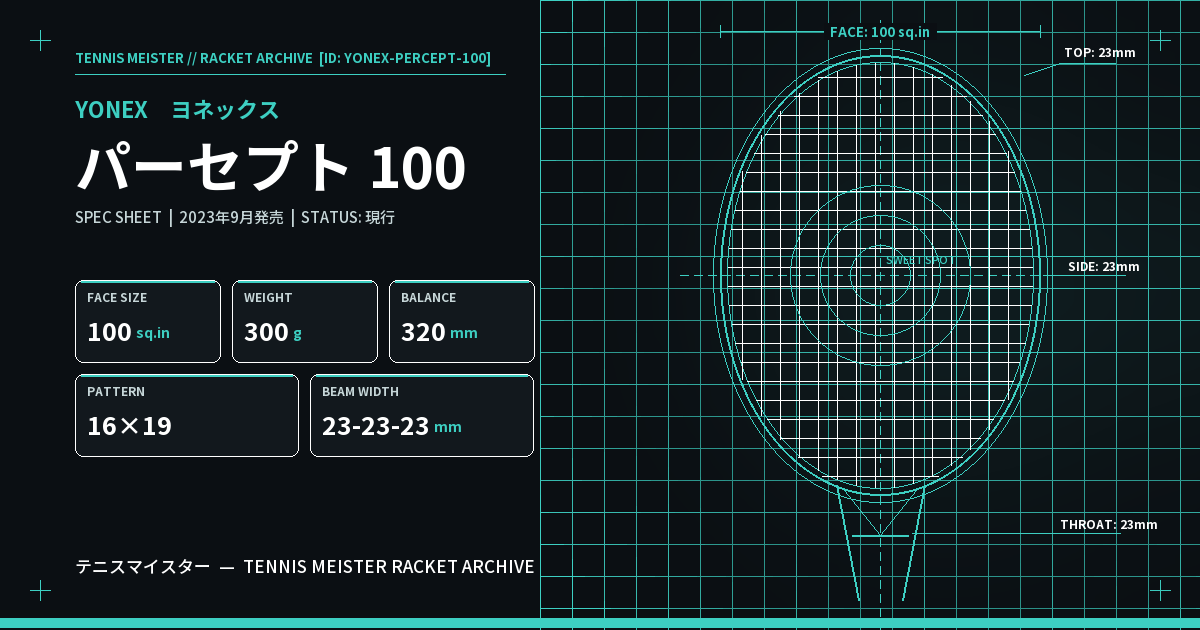This screenshot has width=1200, height=630.
Task: Click the ID: YONEX-PERCEPT-100 text
Action: tap(405, 58)
